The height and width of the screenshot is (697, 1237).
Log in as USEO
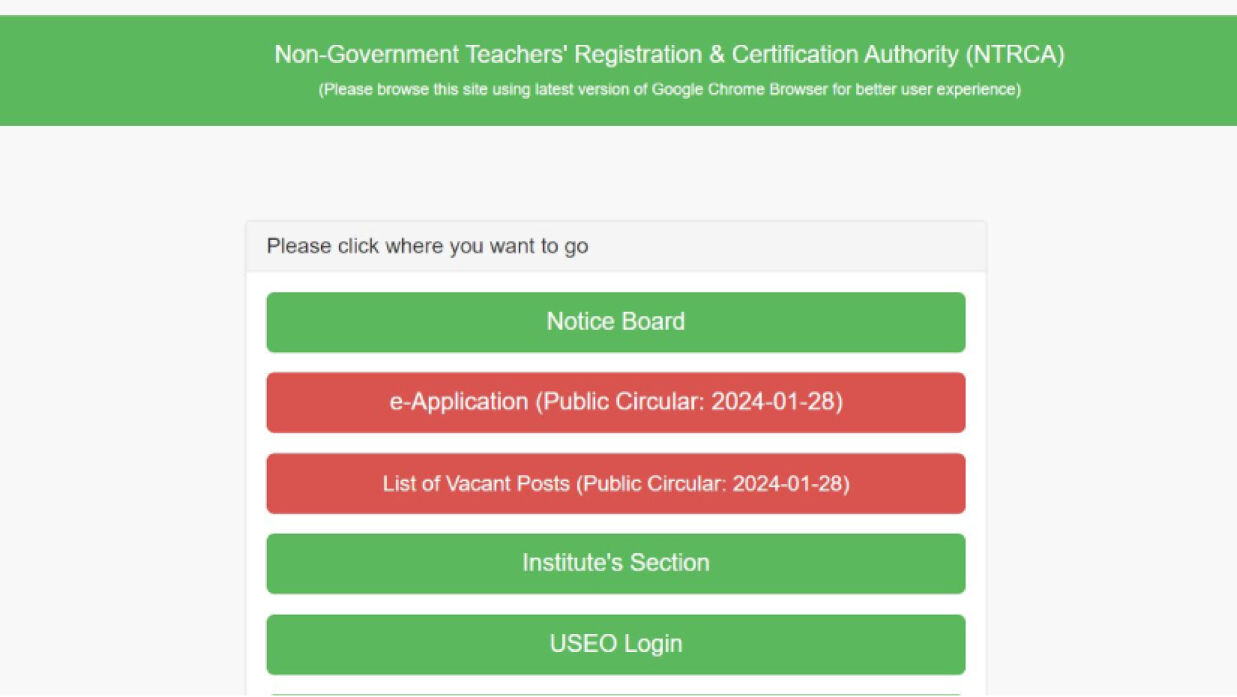[x=615, y=644]
